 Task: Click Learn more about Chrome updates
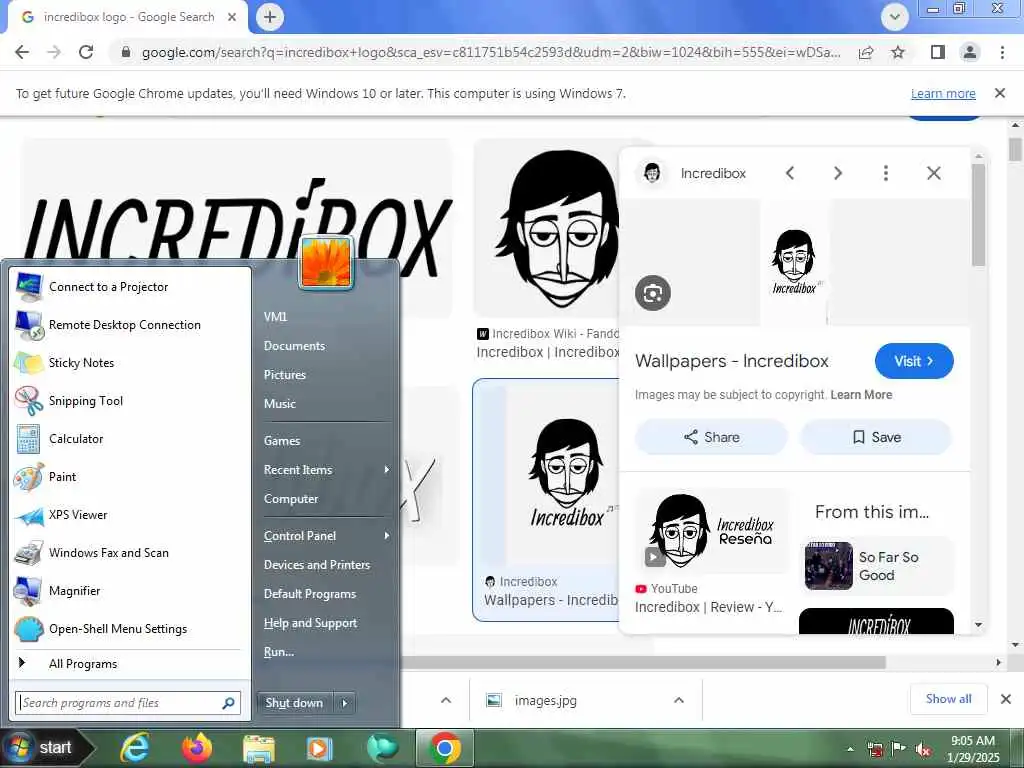click(x=943, y=93)
